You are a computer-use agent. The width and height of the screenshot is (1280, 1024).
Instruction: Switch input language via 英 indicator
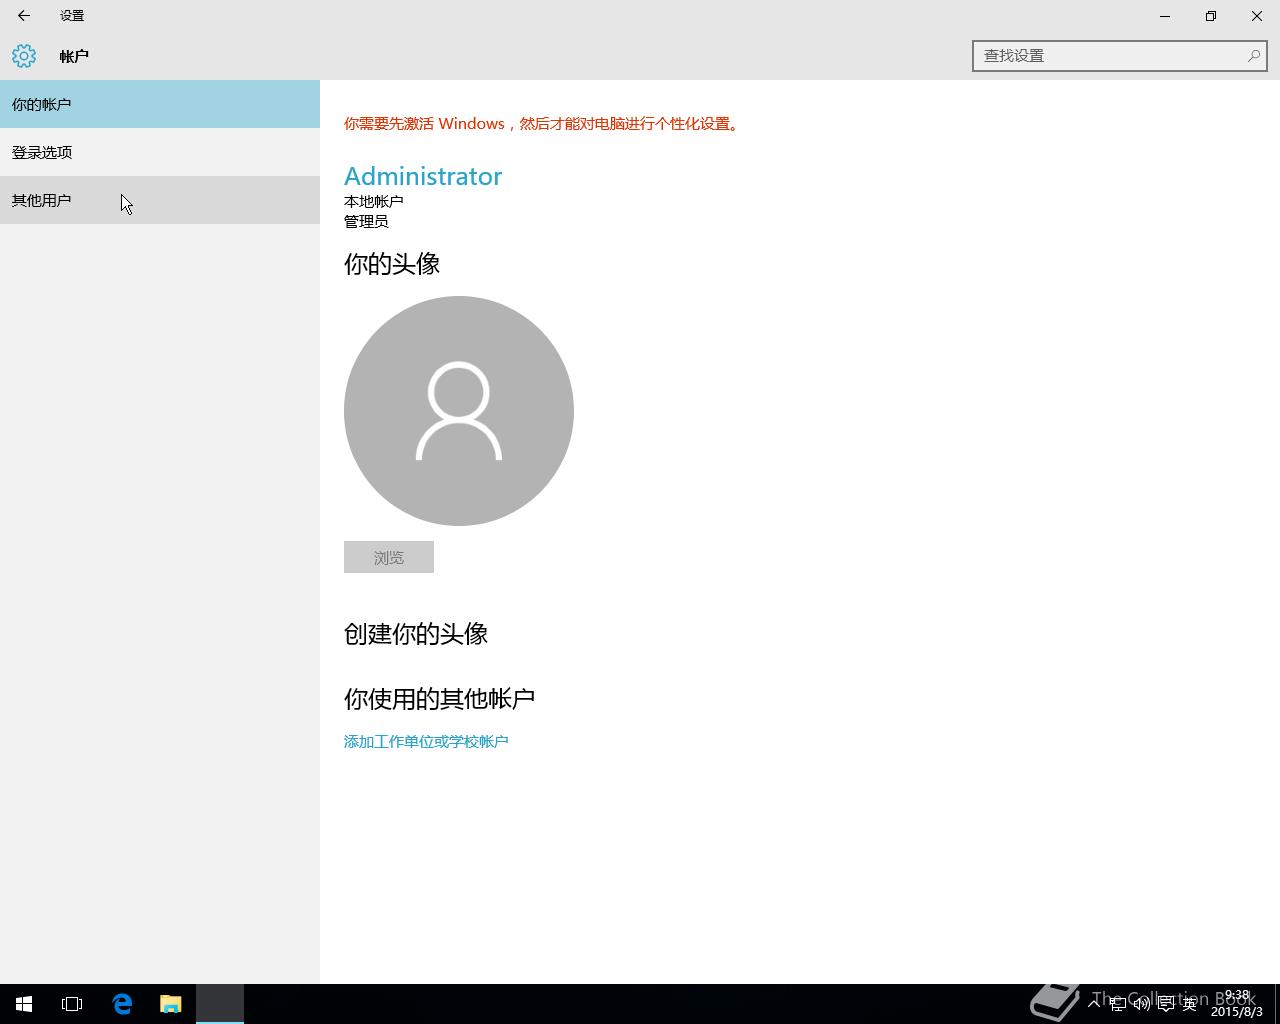tap(1190, 1004)
